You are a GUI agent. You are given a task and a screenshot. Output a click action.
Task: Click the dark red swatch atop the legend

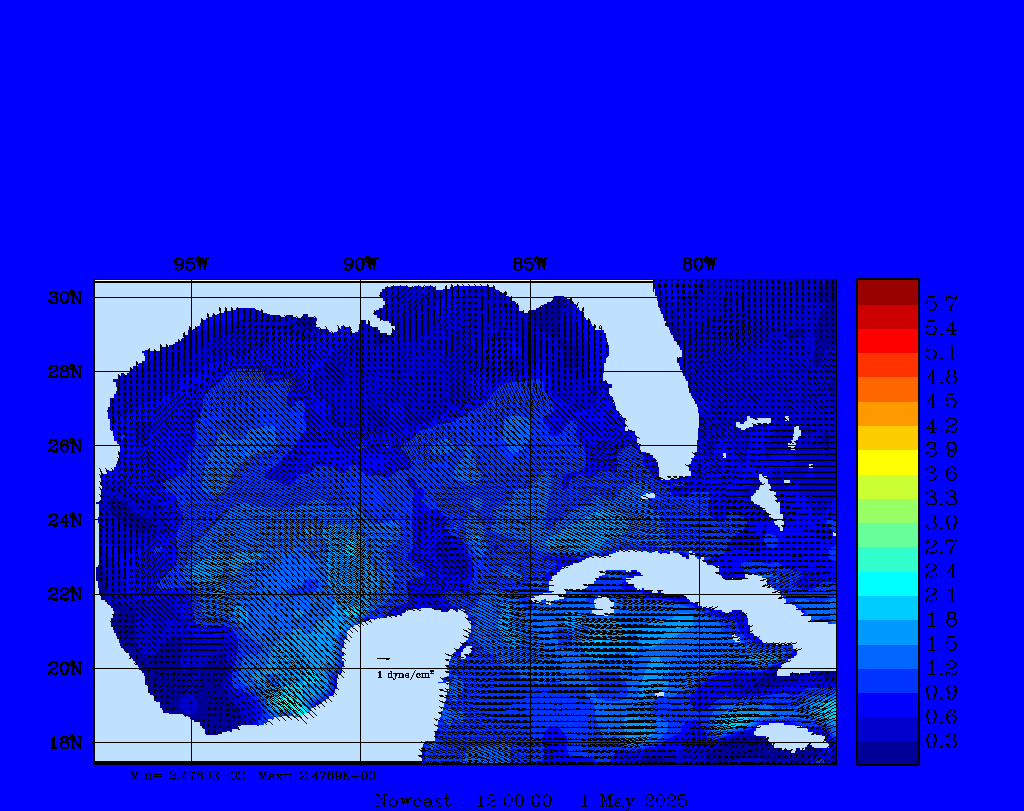887,292
